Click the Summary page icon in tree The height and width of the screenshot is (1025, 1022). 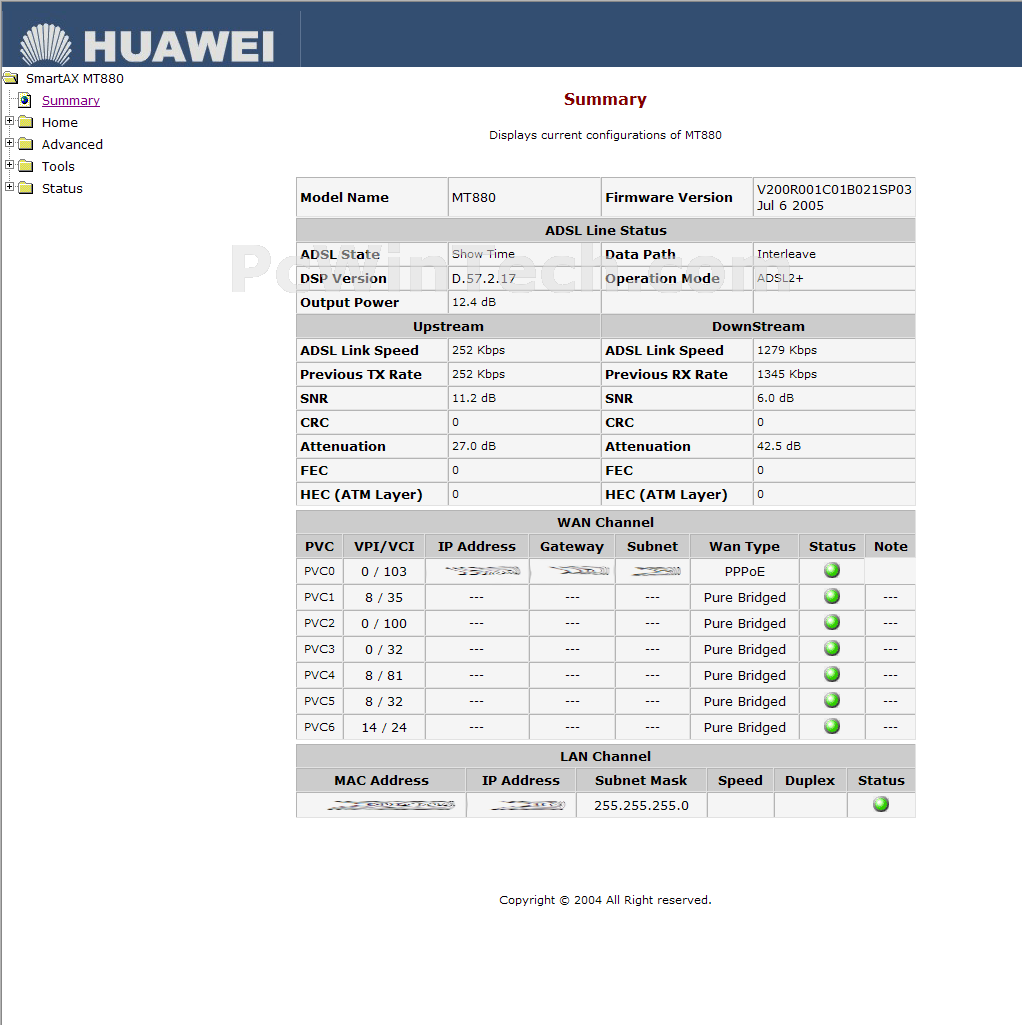25,100
